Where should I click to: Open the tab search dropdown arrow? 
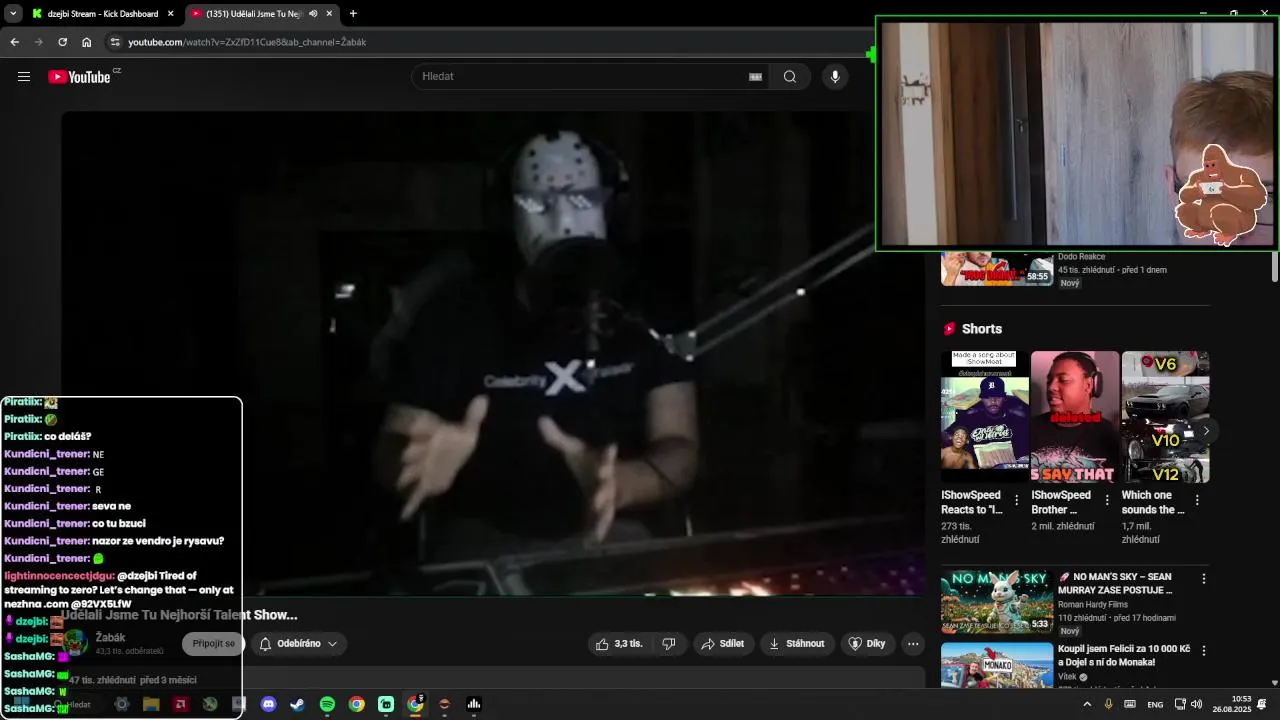click(x=13, y=14)
